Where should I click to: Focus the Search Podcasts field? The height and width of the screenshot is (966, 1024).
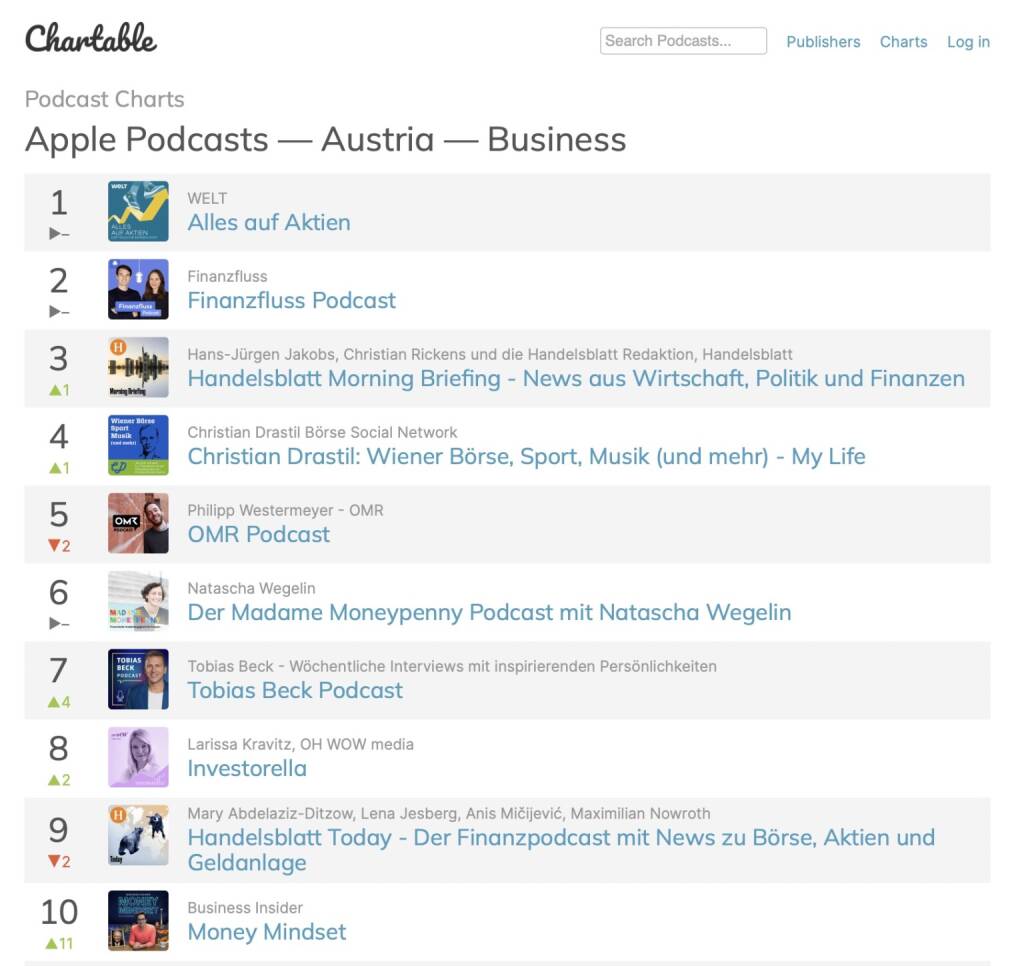coord(683,41)
